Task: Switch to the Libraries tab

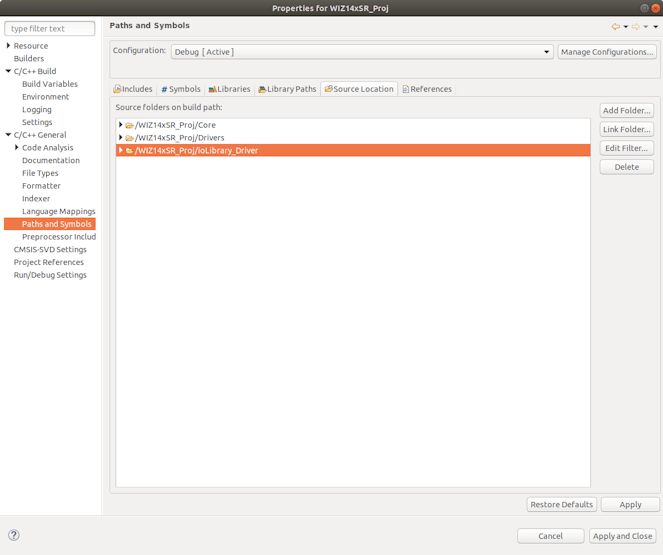Action: [229, 89]
